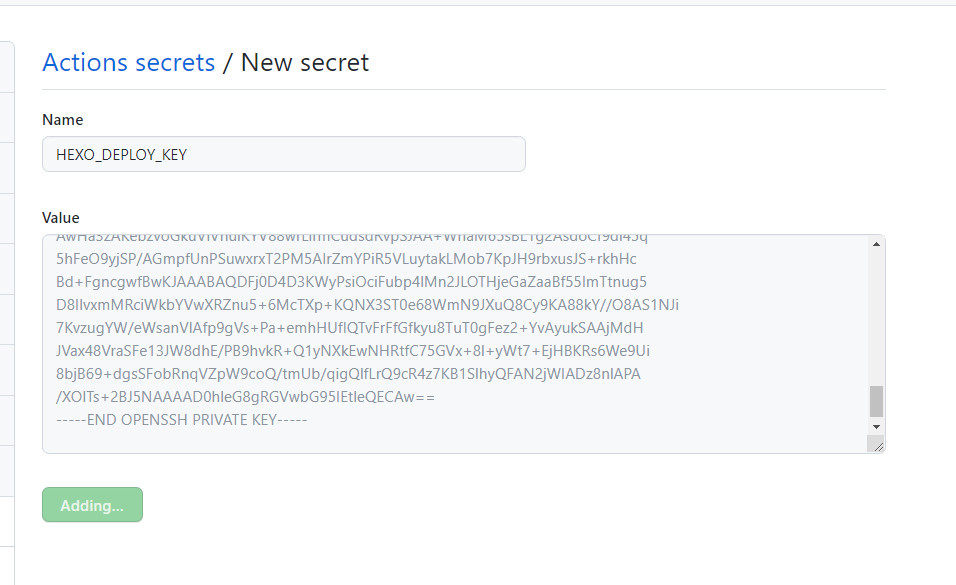Click the scrollbar thumb of the Value box
This screenshot has height=585, width=956.
(877, 400)
